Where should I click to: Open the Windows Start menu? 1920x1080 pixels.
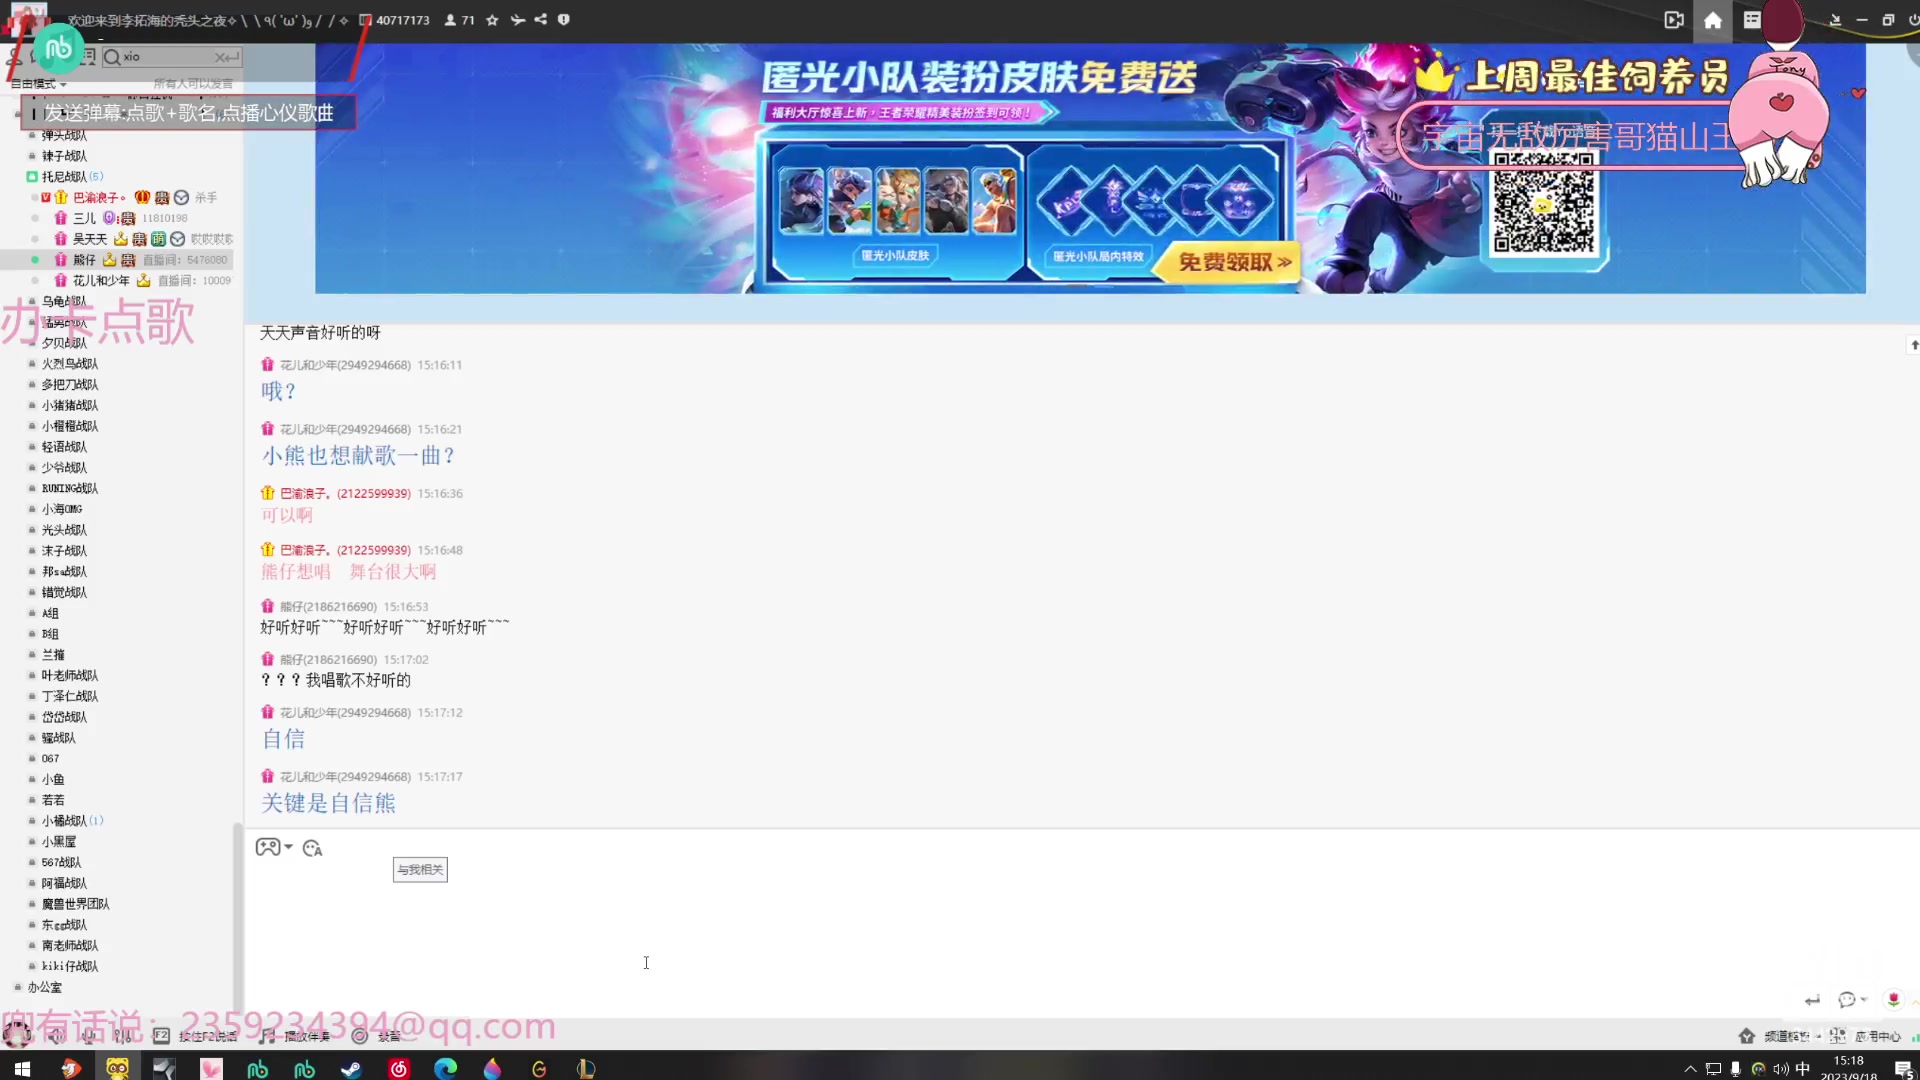pyautogui.click(x=22, y=1069)
